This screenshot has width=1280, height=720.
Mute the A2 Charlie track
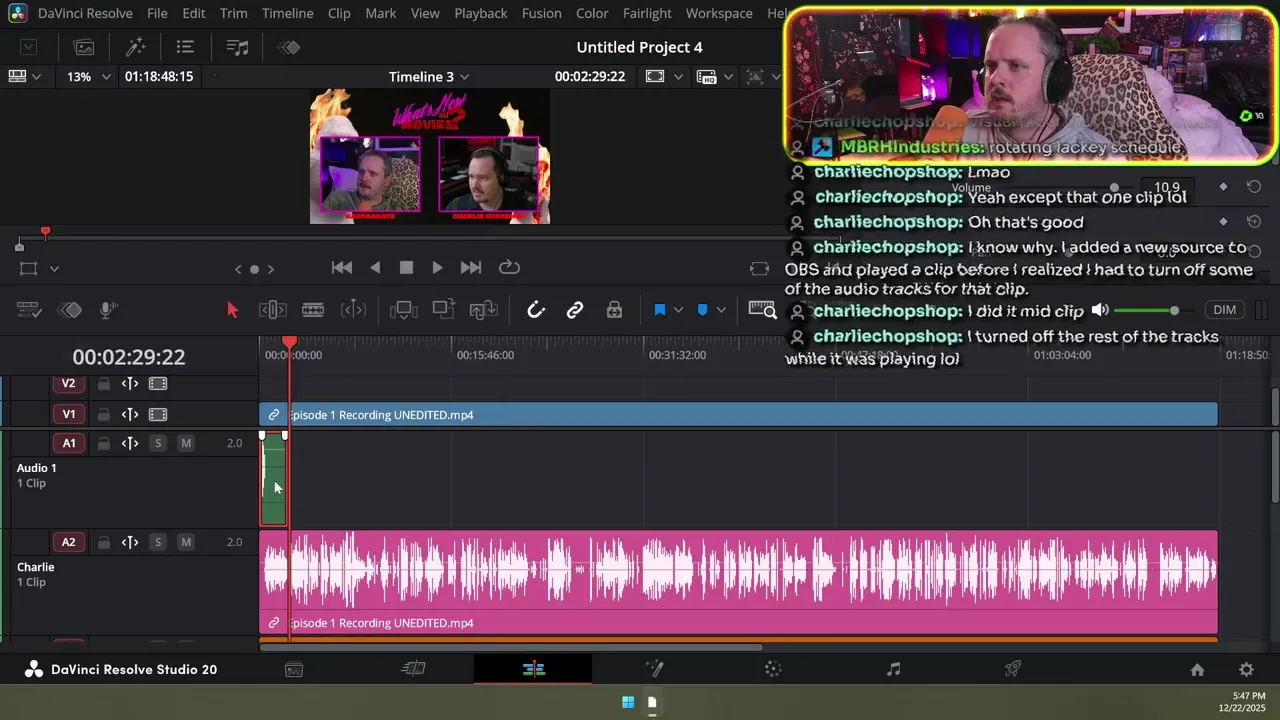(x=186, y=542)
